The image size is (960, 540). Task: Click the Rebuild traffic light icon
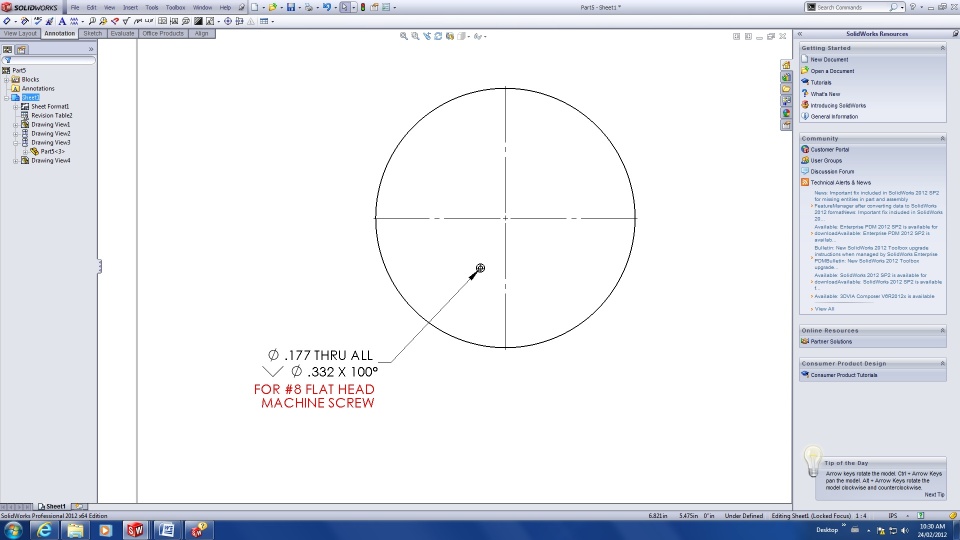(363, 7)
